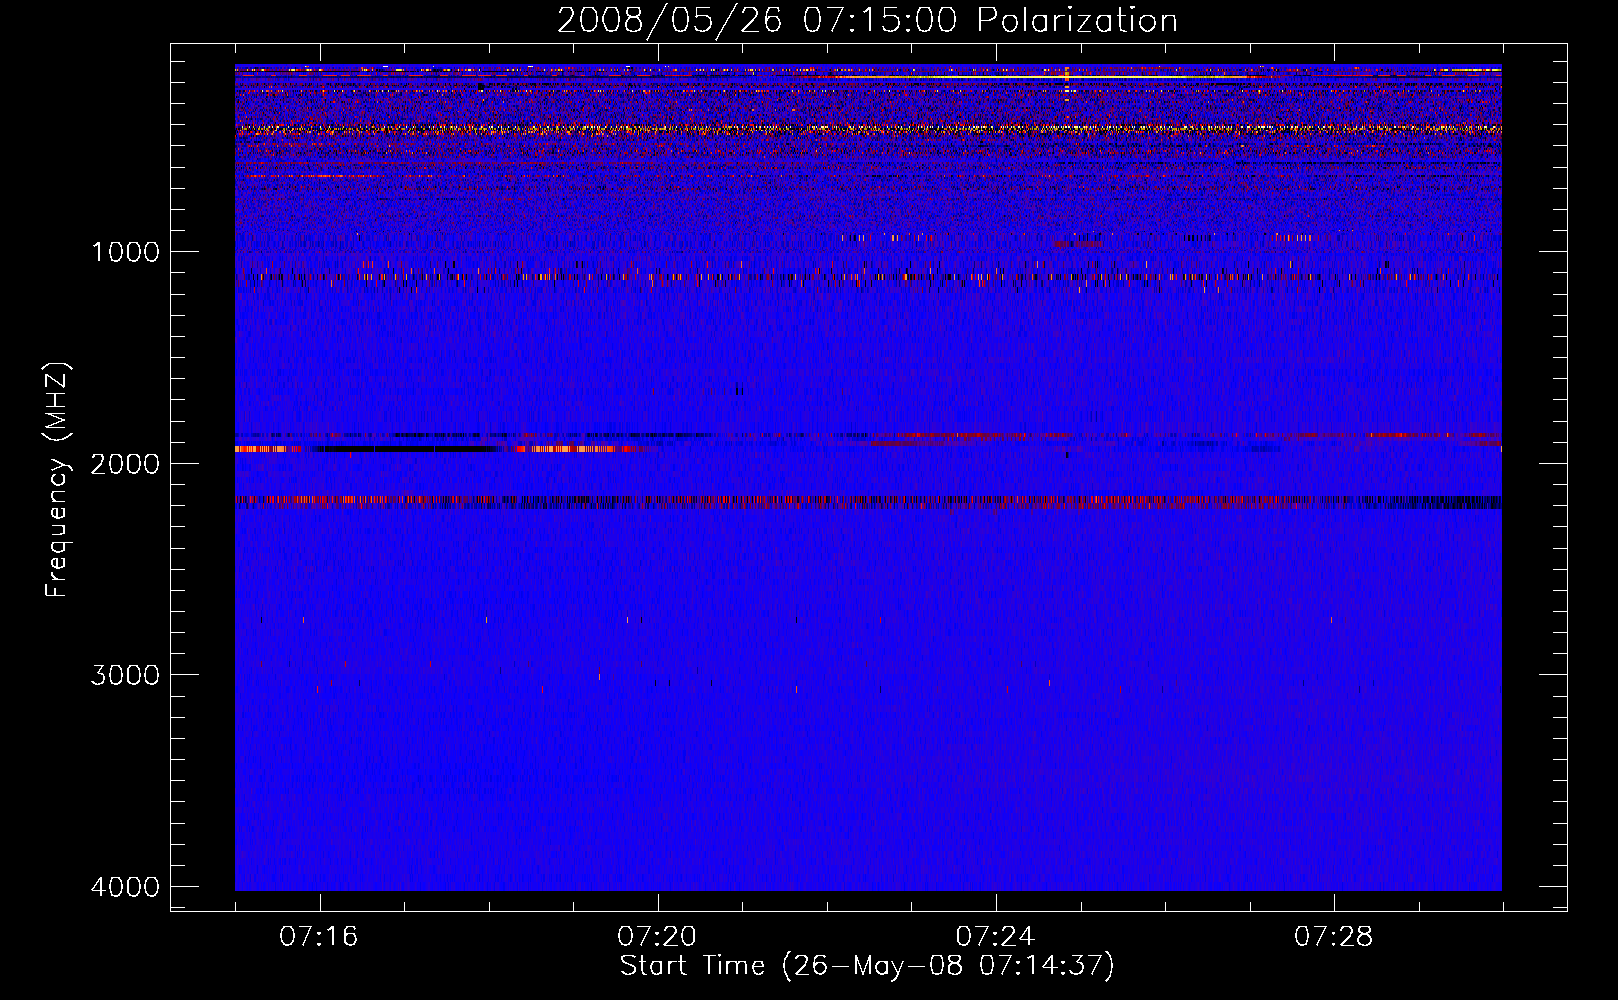Click the 07:28 time tick label
1618x1000 pixels.
(x=1334, y=937)
